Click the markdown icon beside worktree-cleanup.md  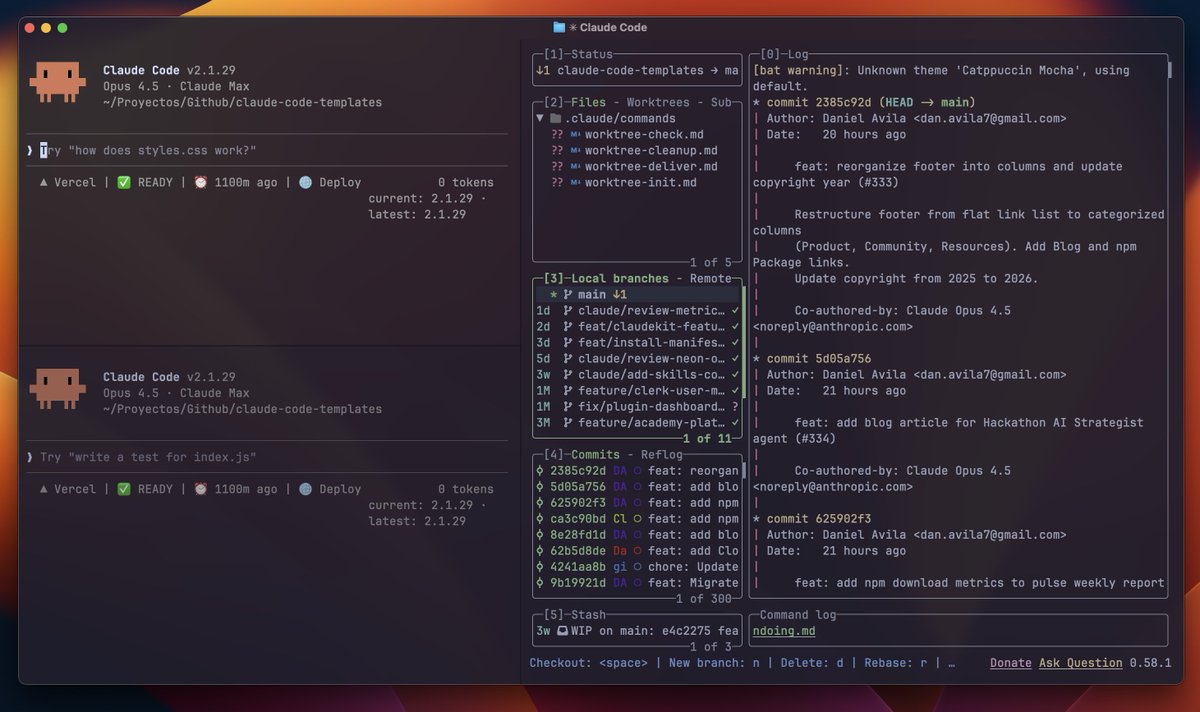(x=574, y=150)
